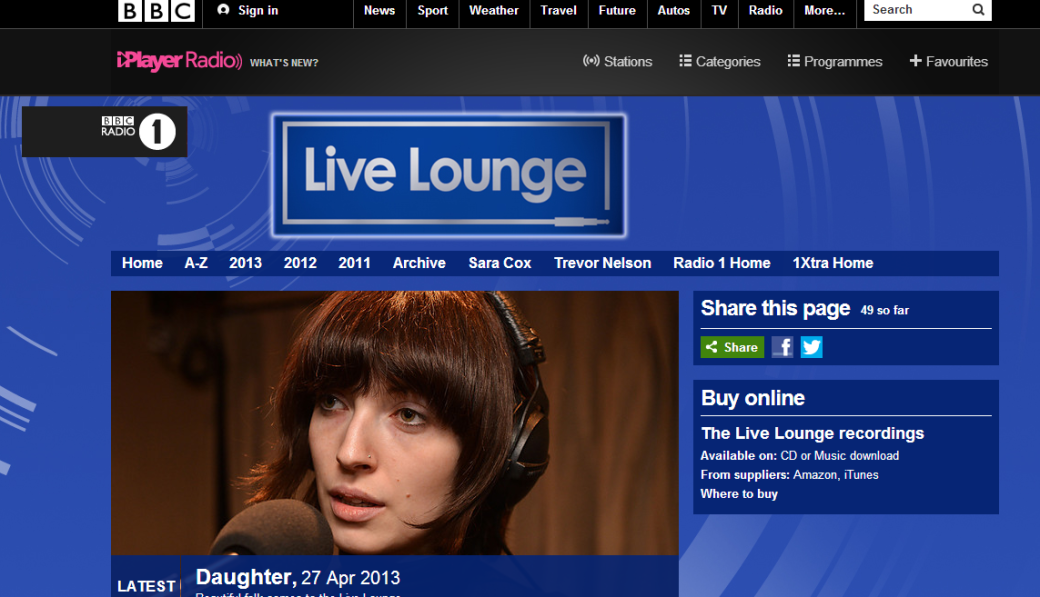
Task: Open the What's New link
Action: pyautogui.click(x=284, y=63)
